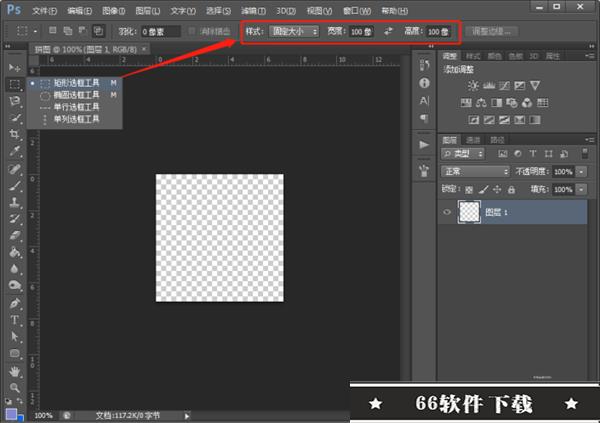Select the Zoom magnifier tool
The image size is (600, 423).
coord(15,387)
